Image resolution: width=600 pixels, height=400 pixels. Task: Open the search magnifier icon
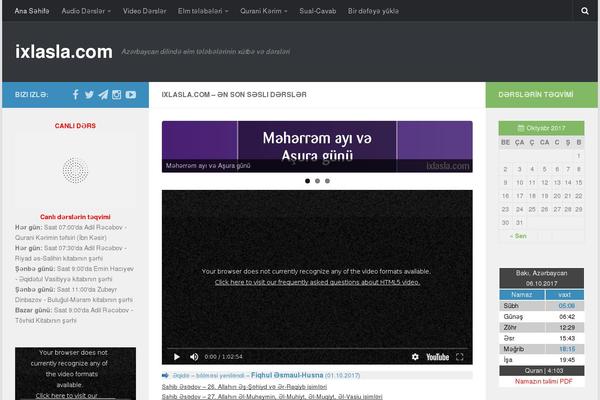(x=585, y=11)
